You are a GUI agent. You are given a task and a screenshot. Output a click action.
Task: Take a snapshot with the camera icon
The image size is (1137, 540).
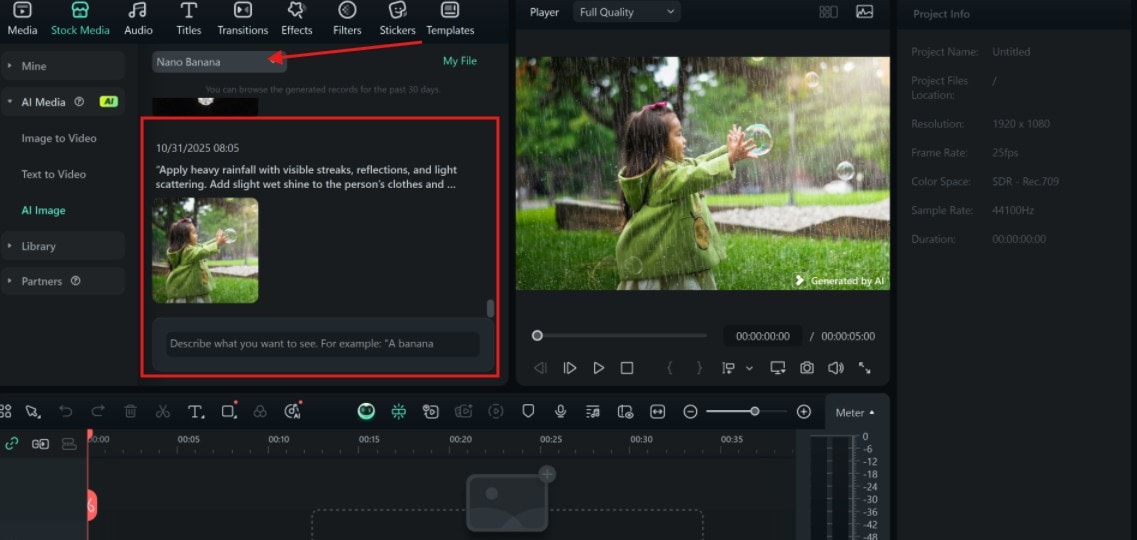click(807, 368)
